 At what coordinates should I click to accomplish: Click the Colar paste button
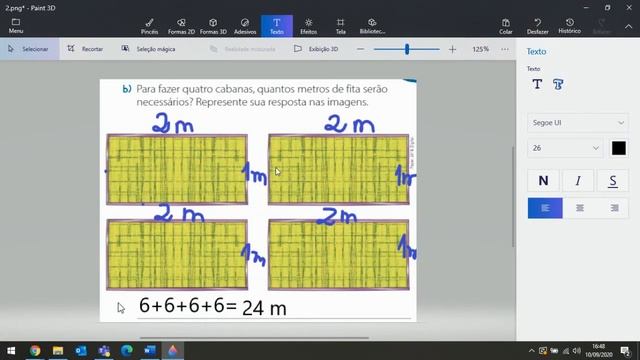click(x=506, y=26)
